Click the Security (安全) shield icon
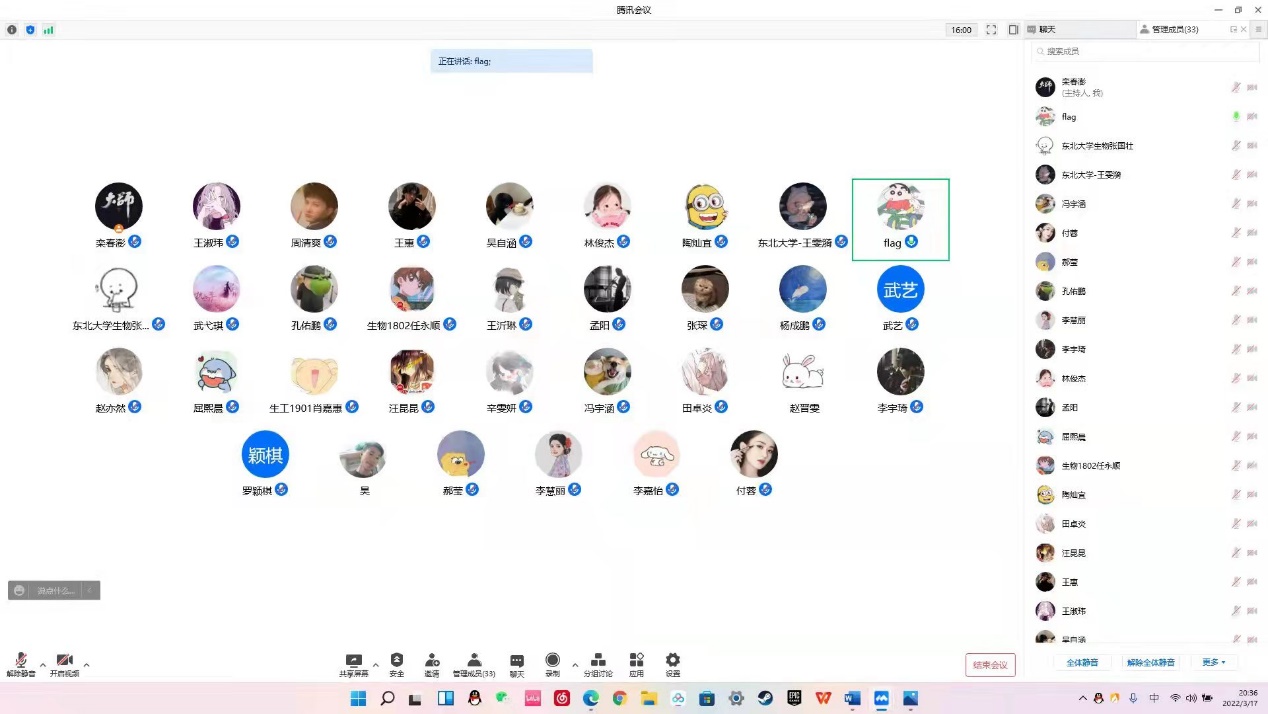Image resolution: width=1268 pixels, height=714 pixels. pos(397,662)
